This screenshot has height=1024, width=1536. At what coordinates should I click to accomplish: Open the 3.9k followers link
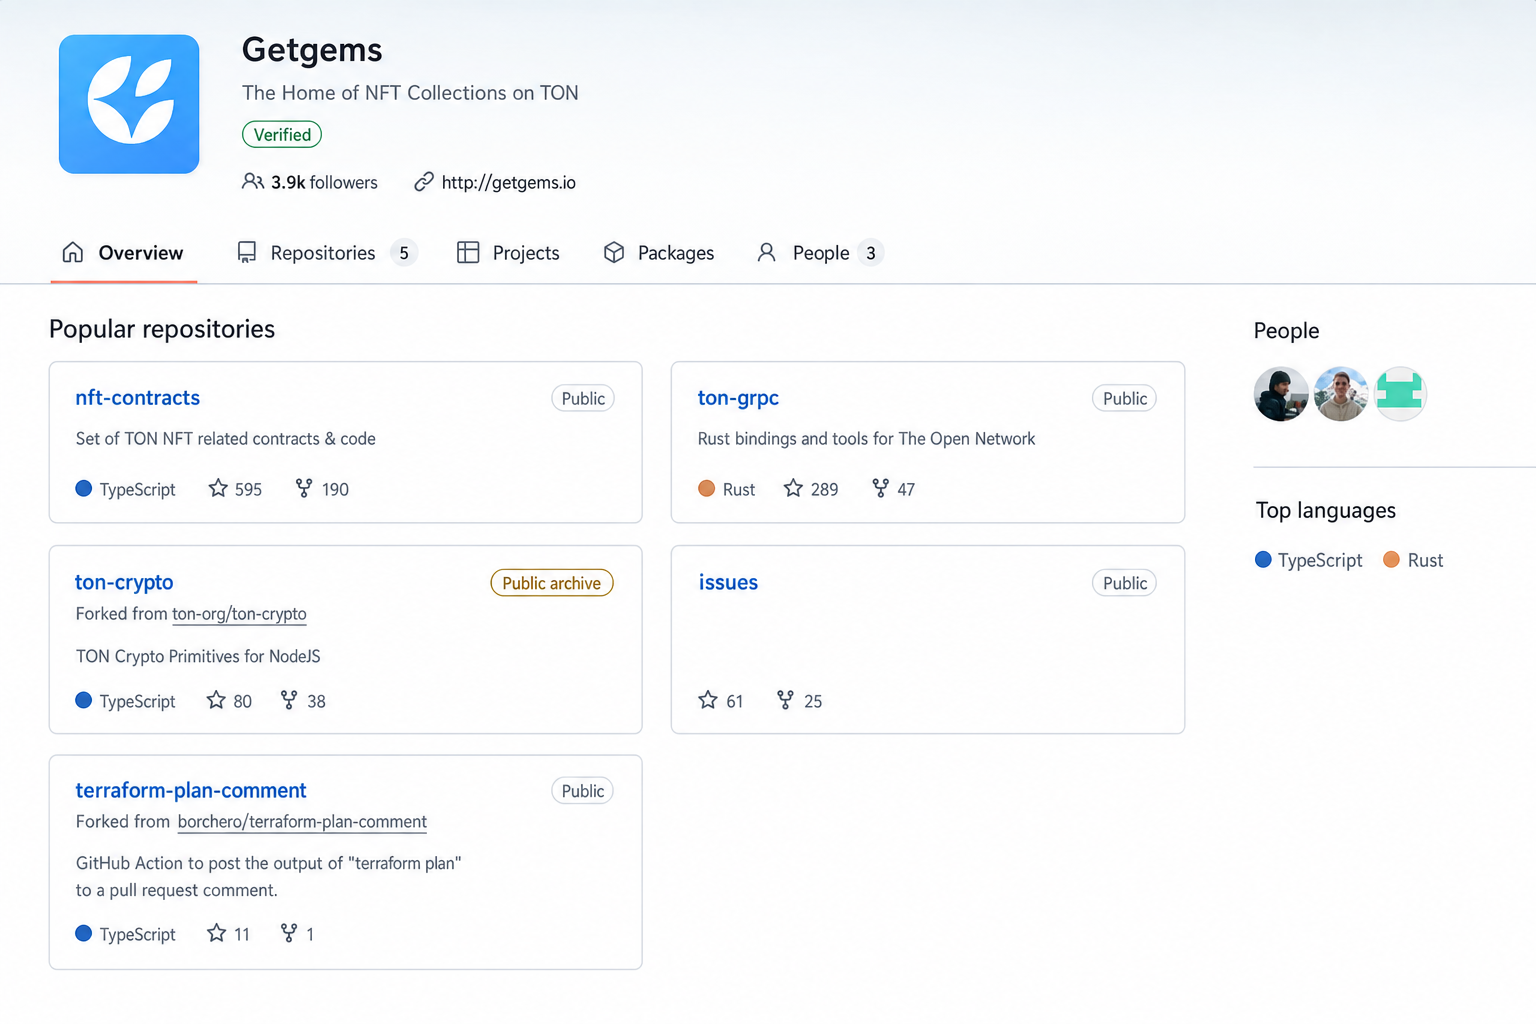[x=324, y=182]
